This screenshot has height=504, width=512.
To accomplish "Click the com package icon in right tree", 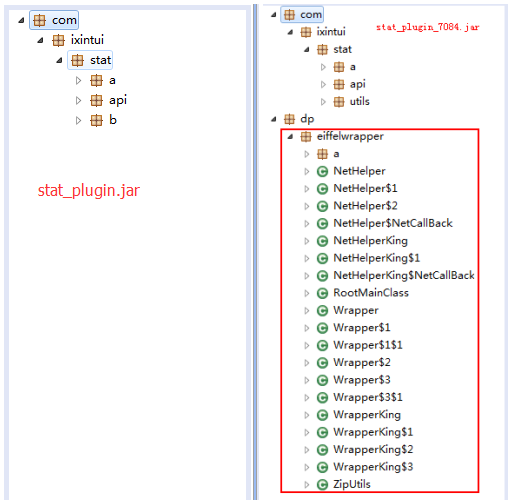I will tap(289, 15).
